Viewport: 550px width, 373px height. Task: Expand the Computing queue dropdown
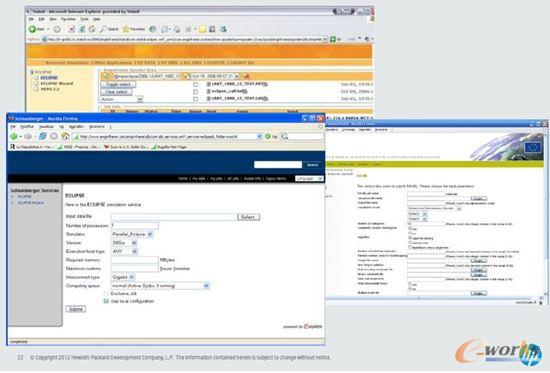tap(160, 286)
